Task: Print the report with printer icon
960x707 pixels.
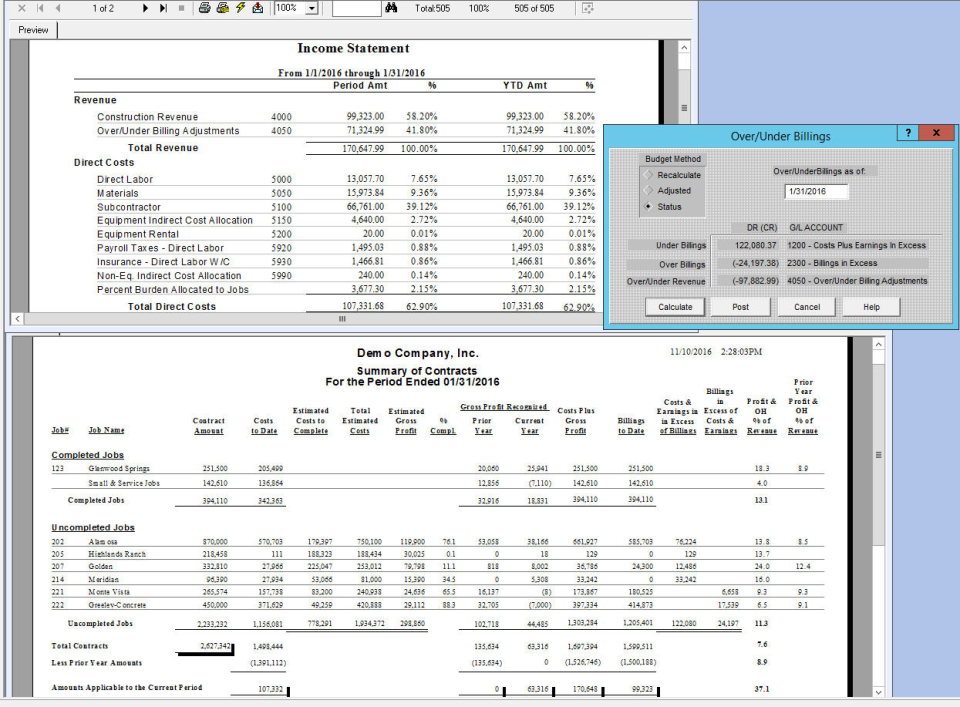Action: point(204,8)
